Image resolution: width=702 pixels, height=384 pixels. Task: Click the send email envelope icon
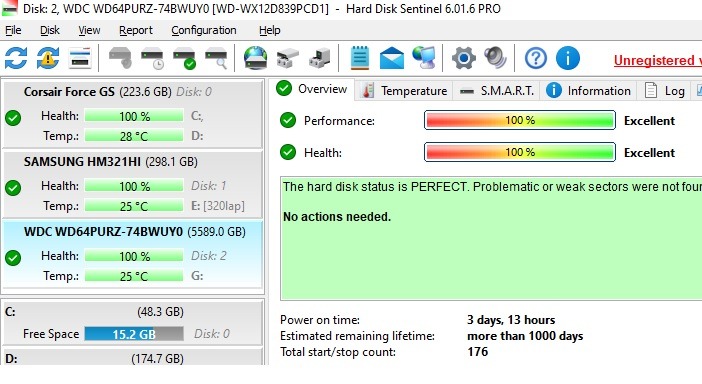(392, 58)
